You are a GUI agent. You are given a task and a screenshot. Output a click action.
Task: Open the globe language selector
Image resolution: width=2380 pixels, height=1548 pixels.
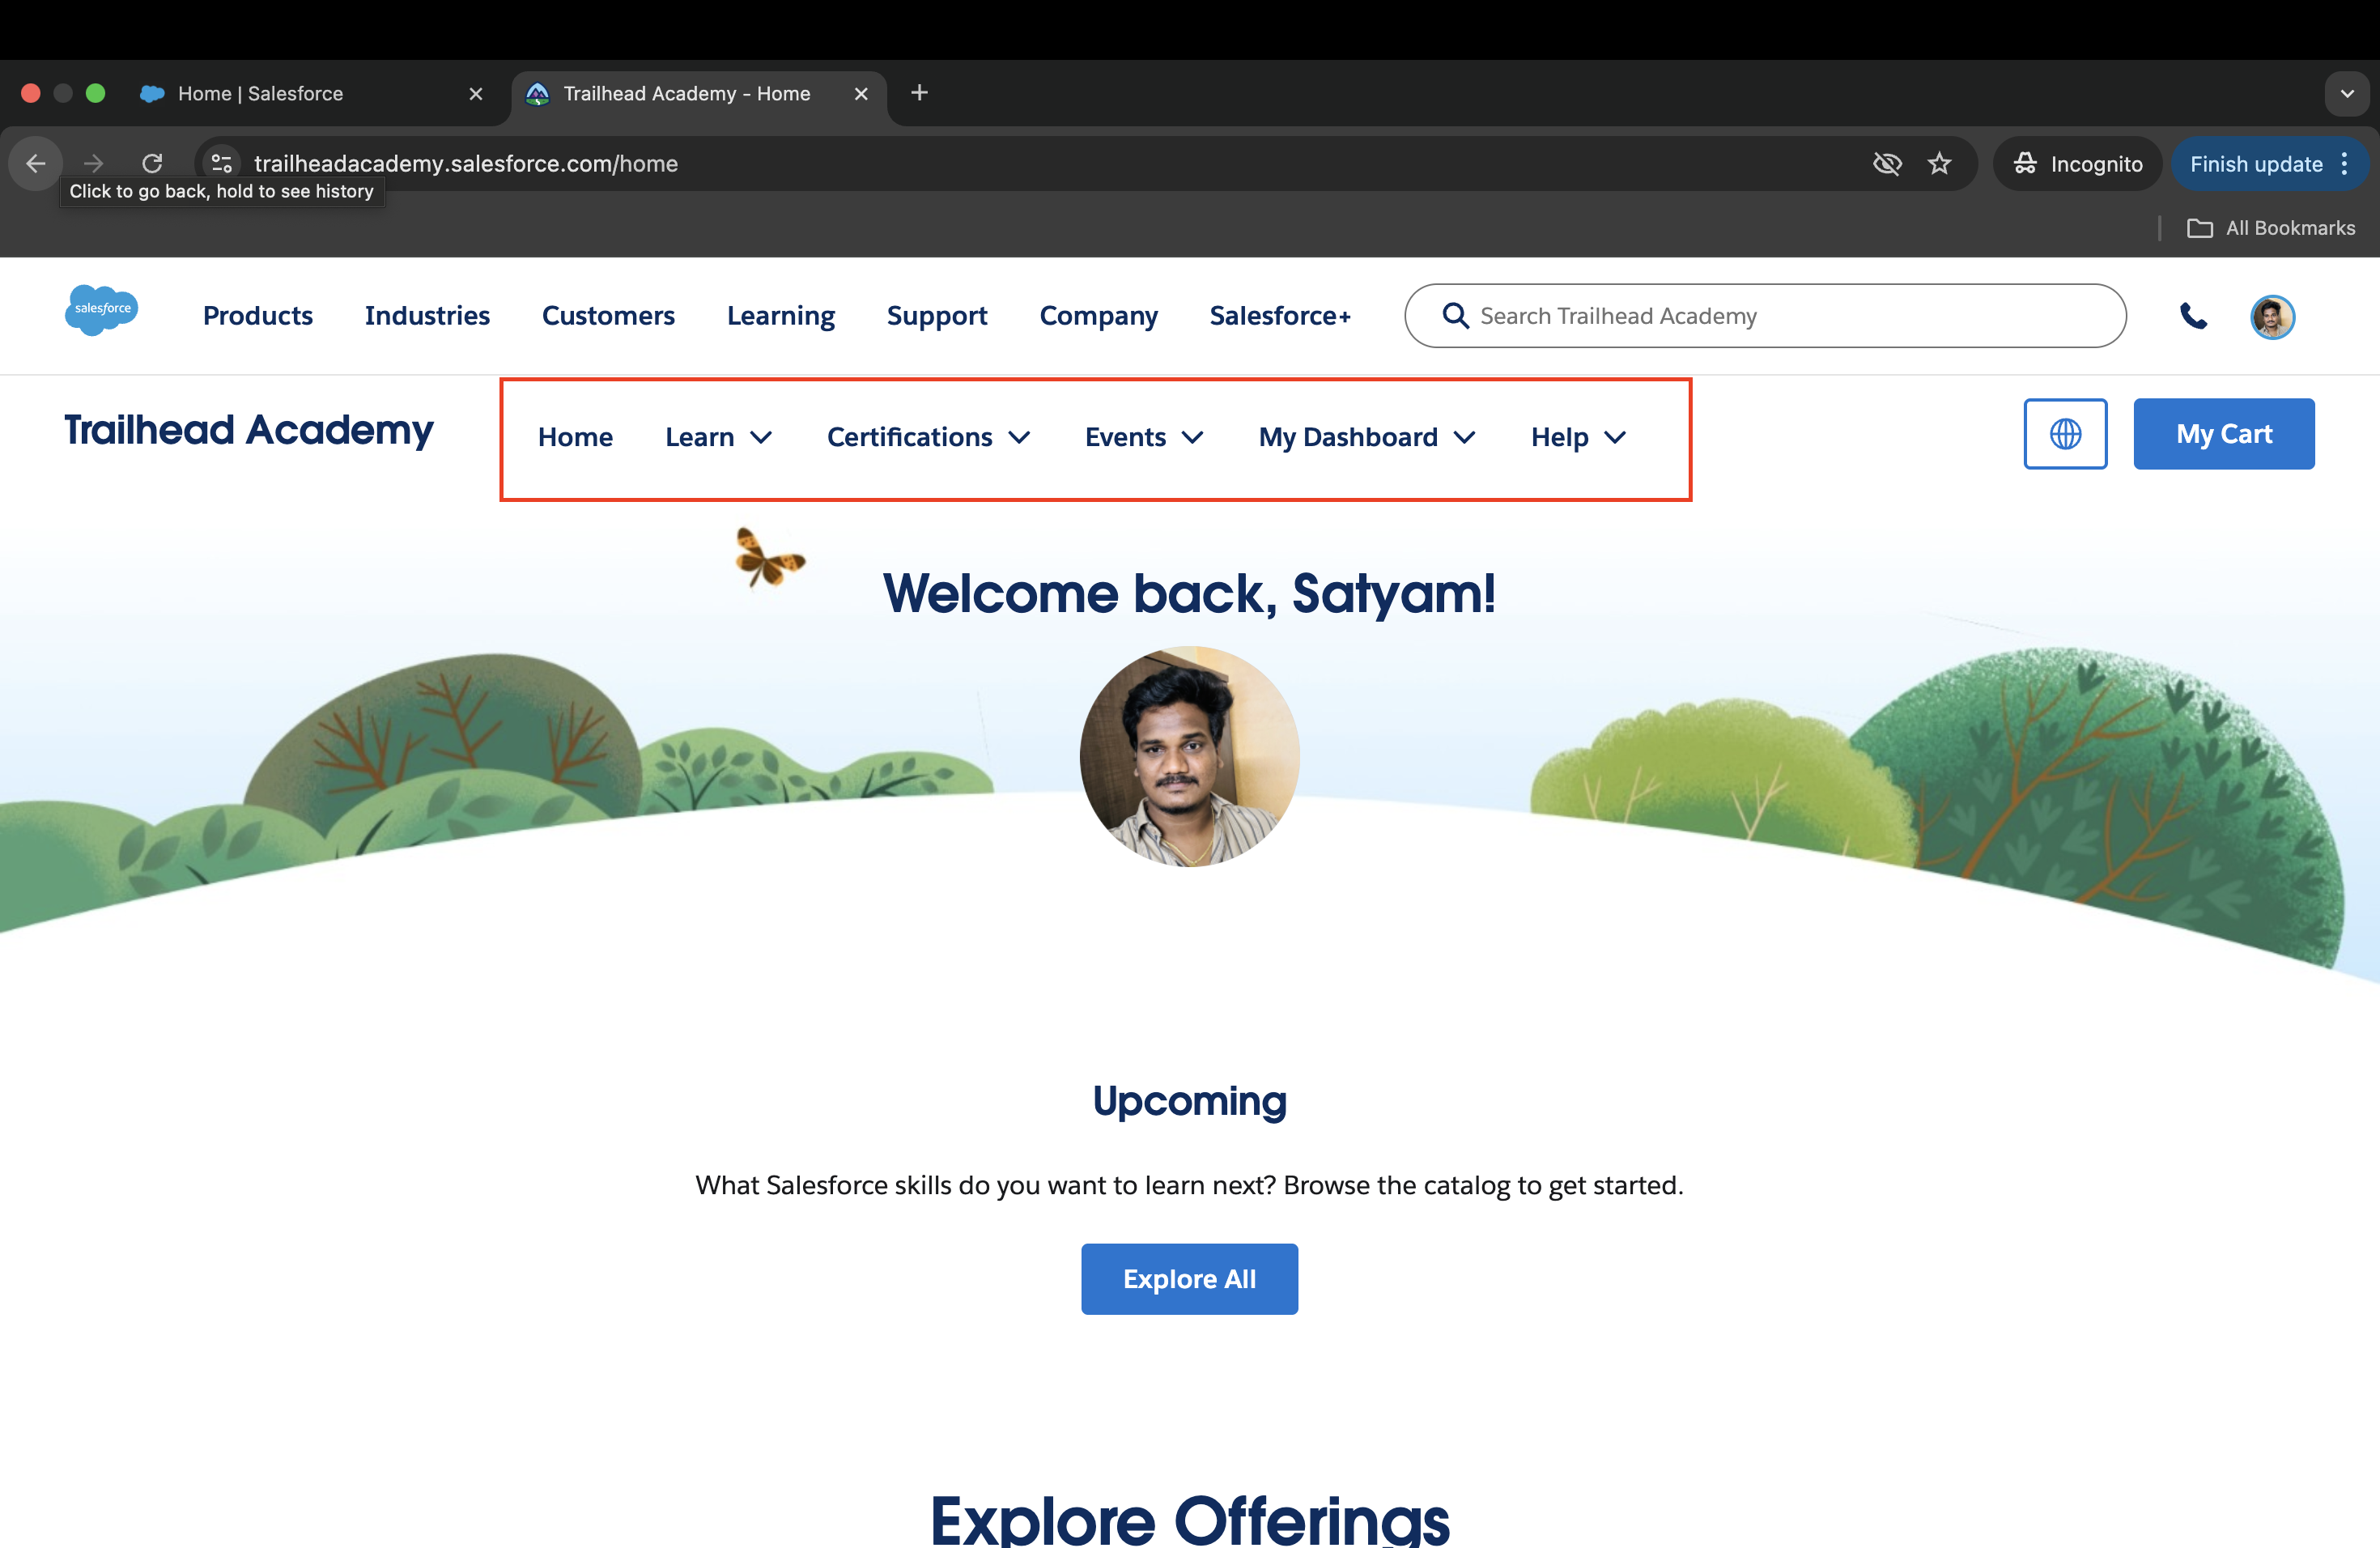coord(2065,434)
